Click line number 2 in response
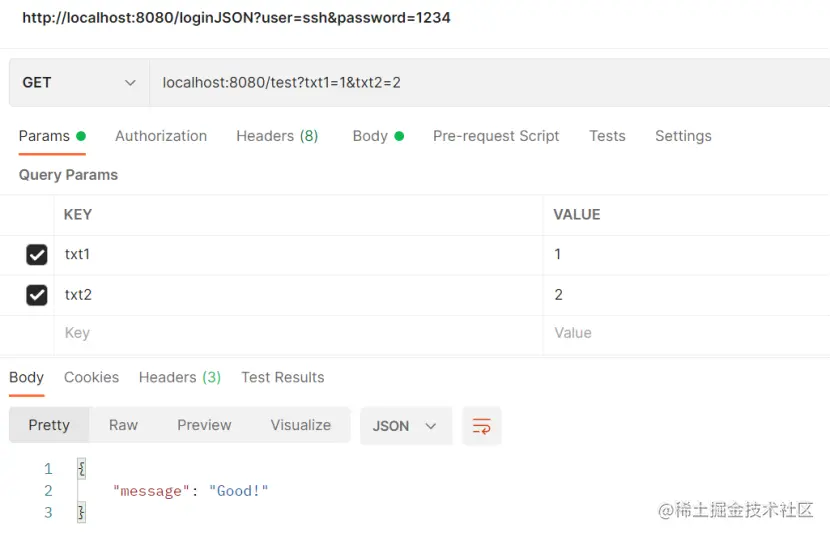Screen dimensions: 831x537 coord(48,491)
